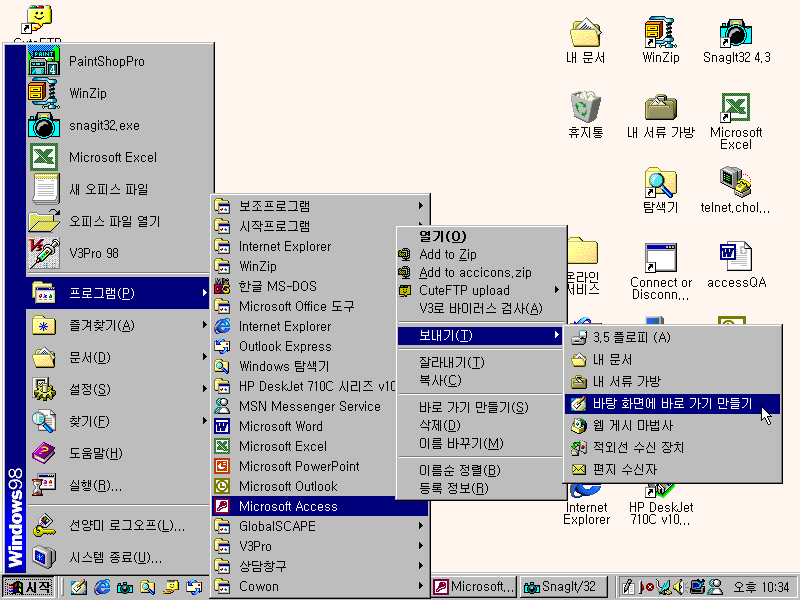Choose 잘라내기(T) in the context menu

pos(481,362)
